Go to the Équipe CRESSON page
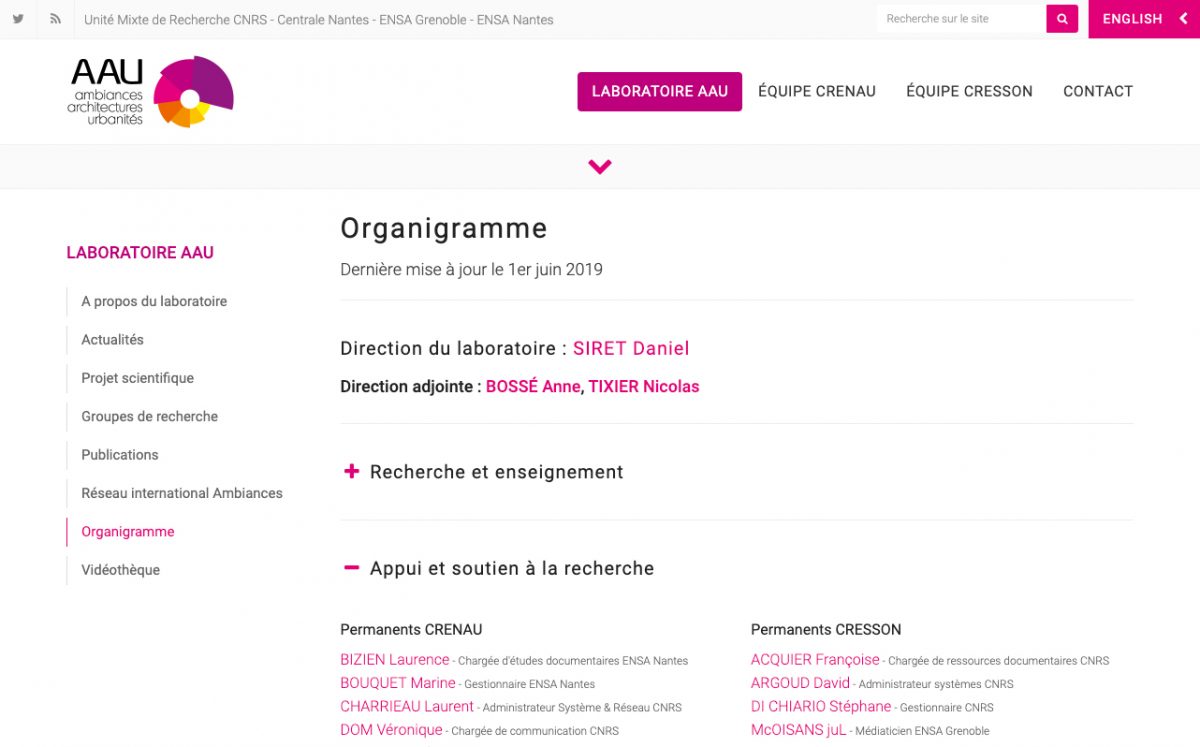This screenshot has width=1200, height=747. pos(969,91)
